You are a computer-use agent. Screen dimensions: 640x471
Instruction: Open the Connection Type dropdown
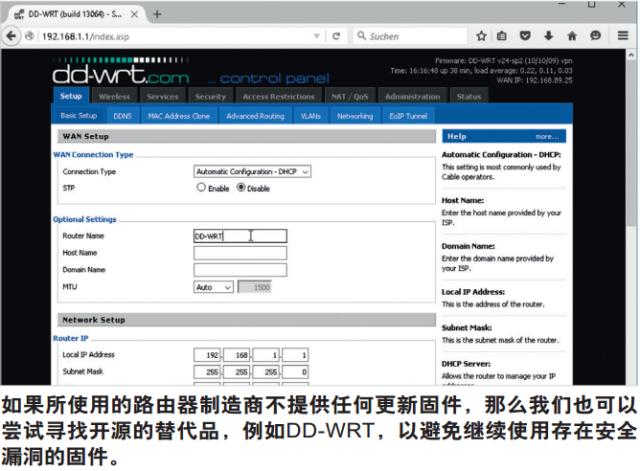pyautogui.click(x=252, y=171)
